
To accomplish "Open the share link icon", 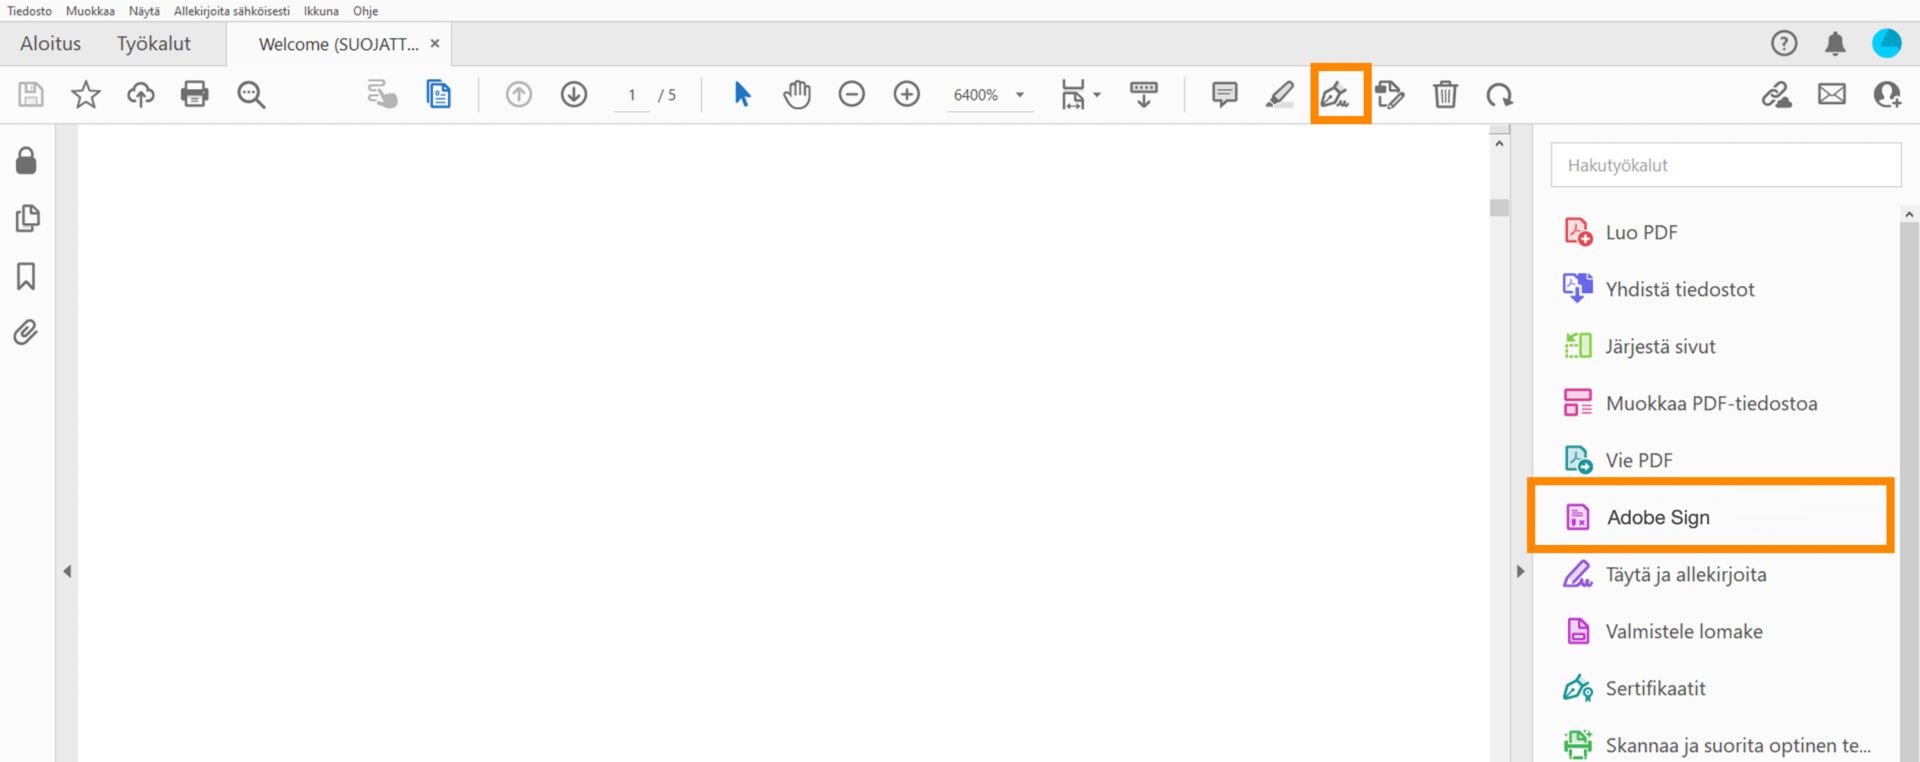I will point(1777,95).
